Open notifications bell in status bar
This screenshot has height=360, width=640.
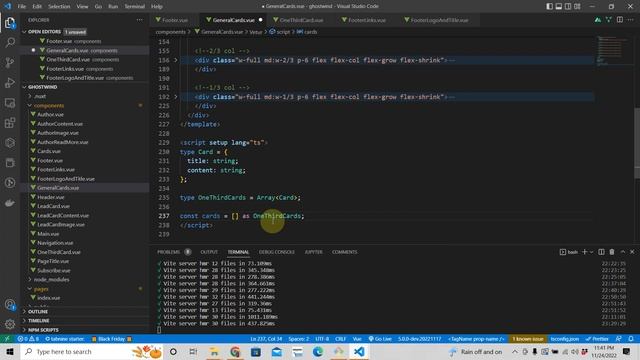[631, 339]
